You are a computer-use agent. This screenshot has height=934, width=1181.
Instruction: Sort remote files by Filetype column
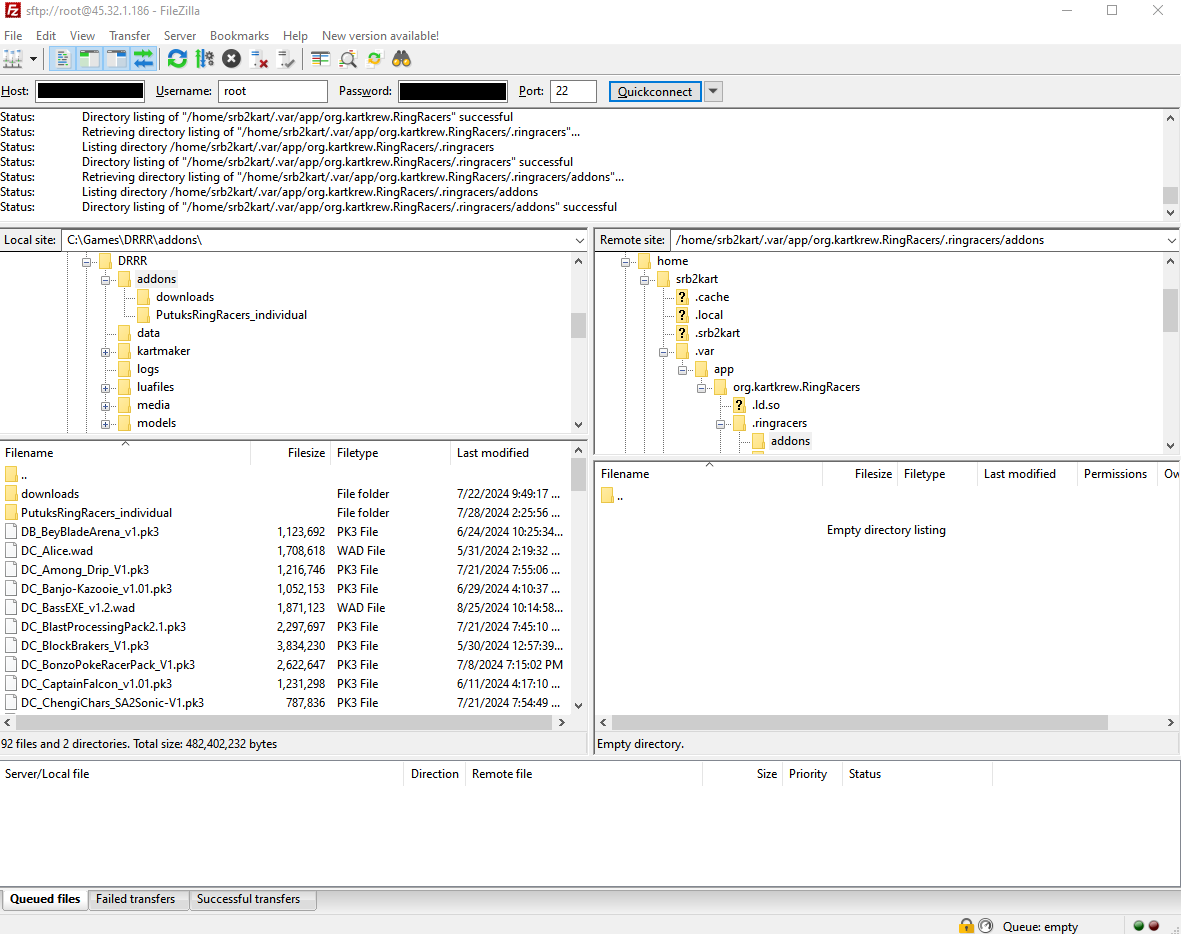[937, 474]
